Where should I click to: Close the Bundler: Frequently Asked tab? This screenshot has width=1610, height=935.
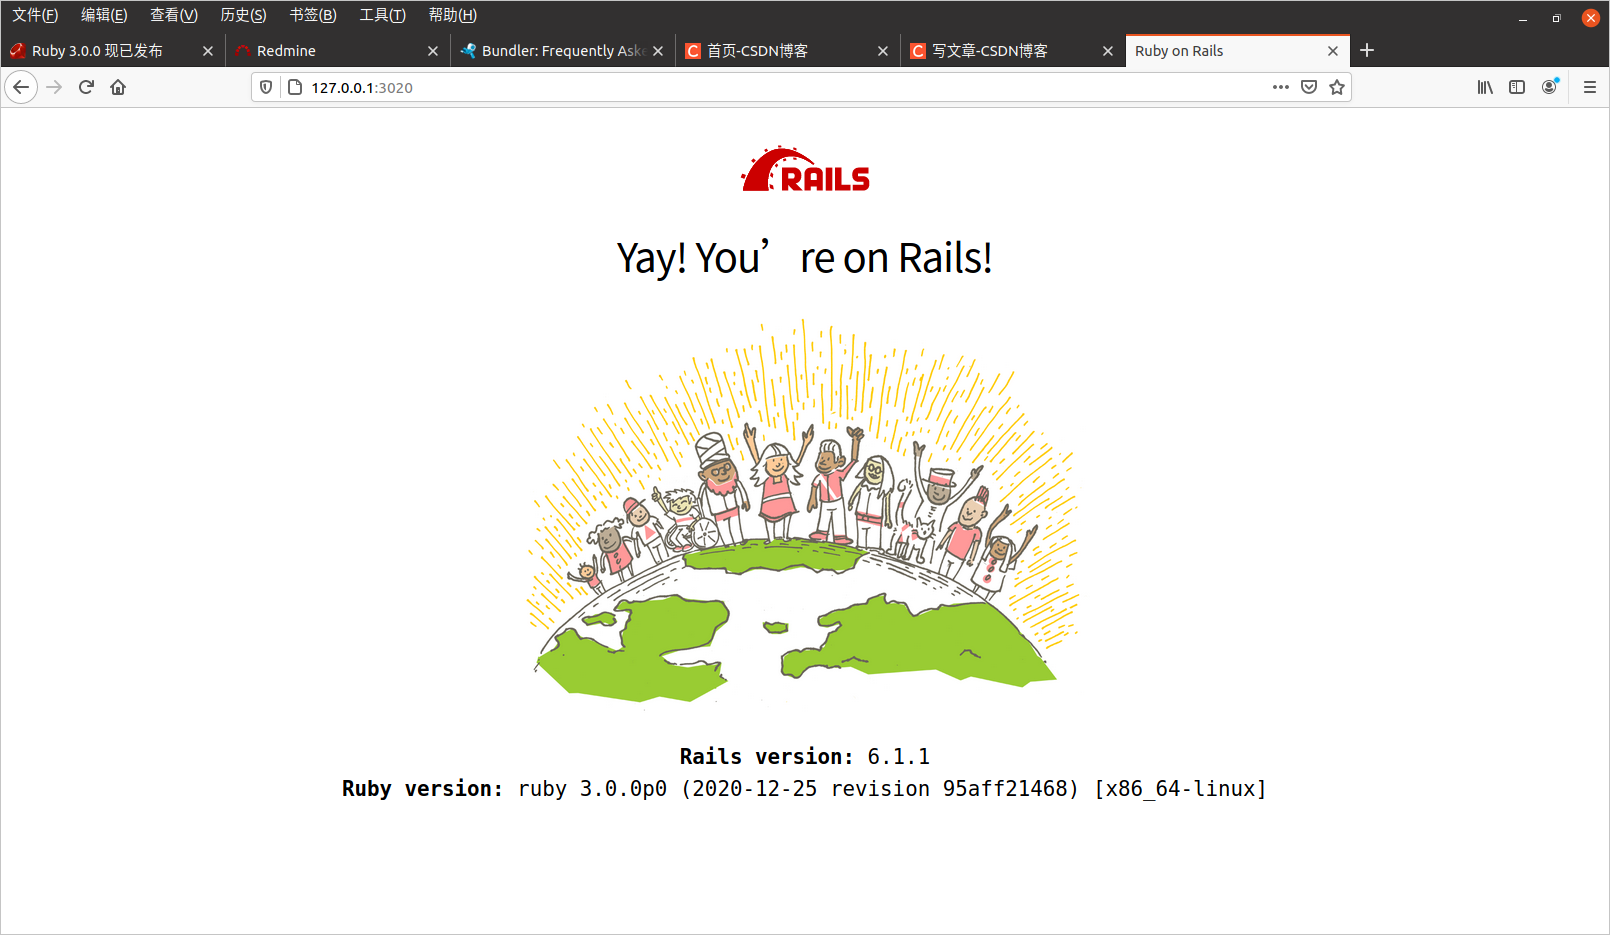click(658, 50)
